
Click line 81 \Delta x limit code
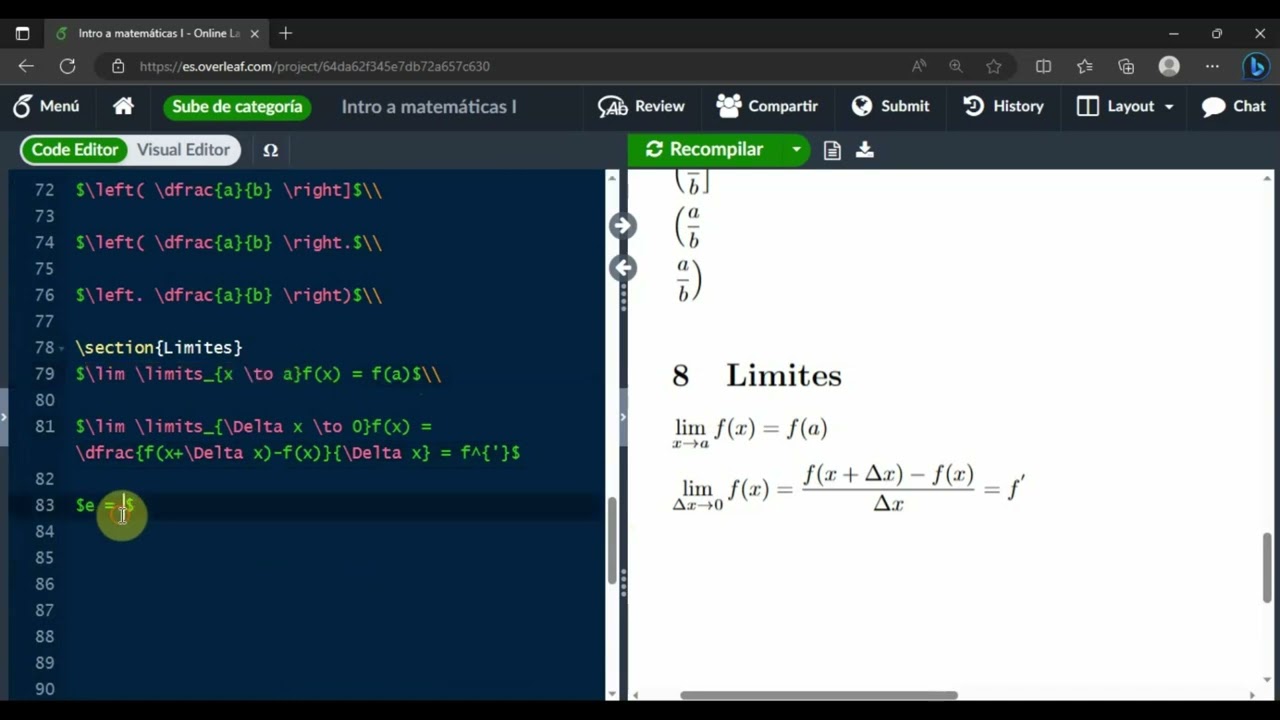coord(297,439)
